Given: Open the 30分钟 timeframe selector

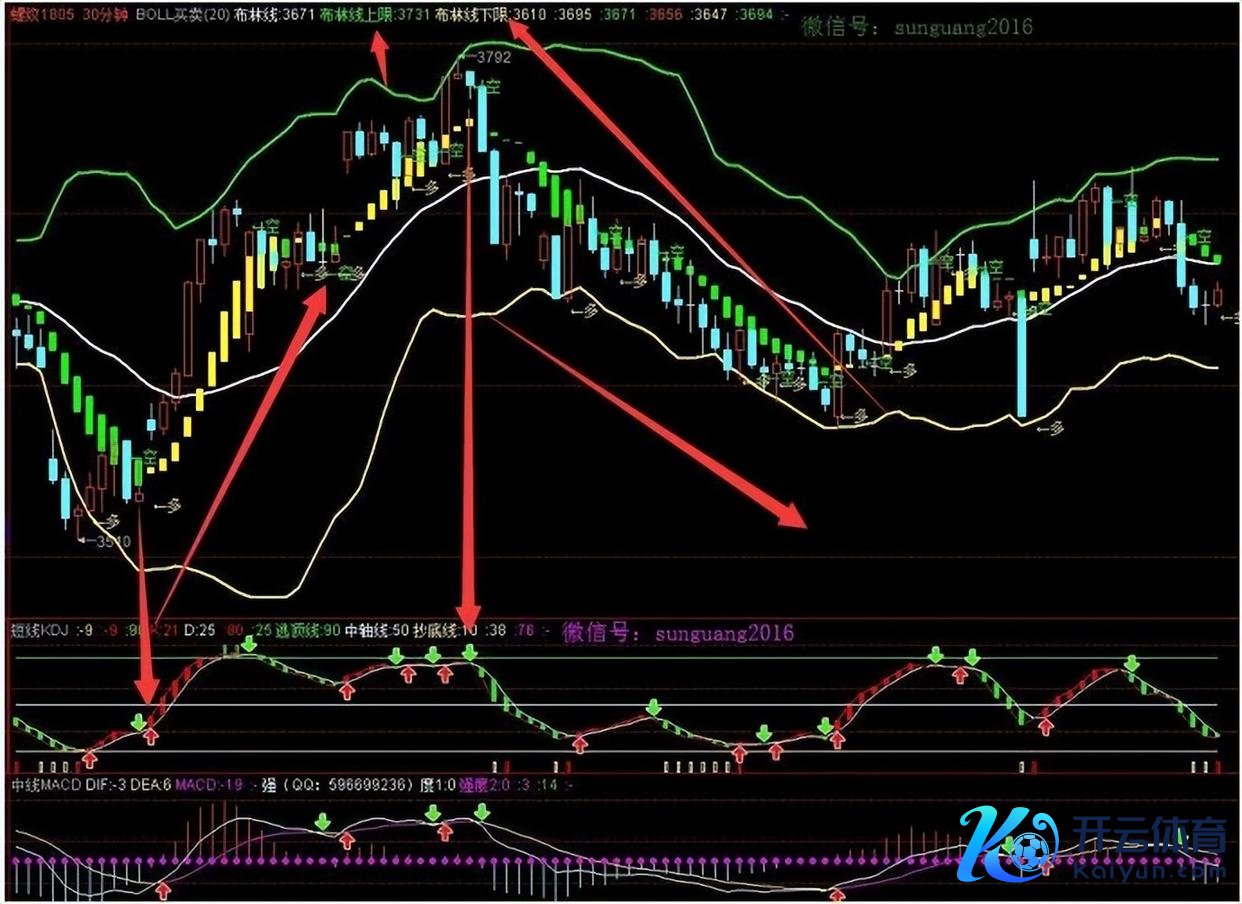Looking at the screenshot, I should point(106,15).
